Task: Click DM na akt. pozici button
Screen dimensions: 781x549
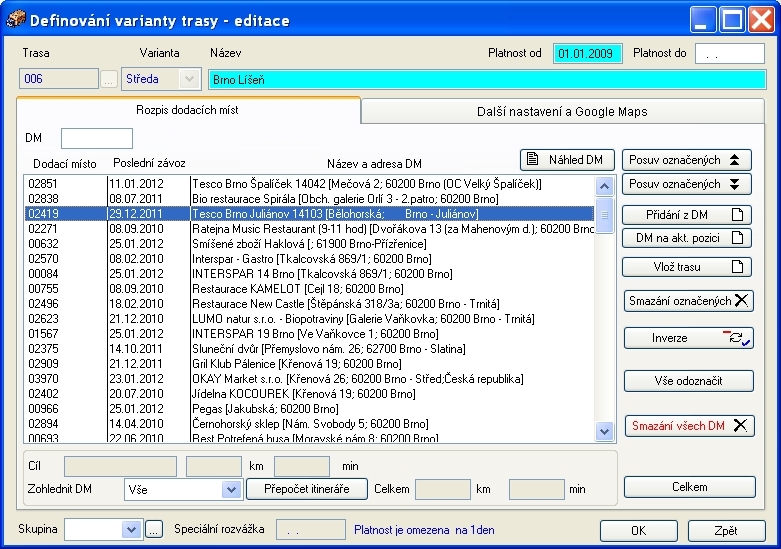Action: tap(686, 238)
